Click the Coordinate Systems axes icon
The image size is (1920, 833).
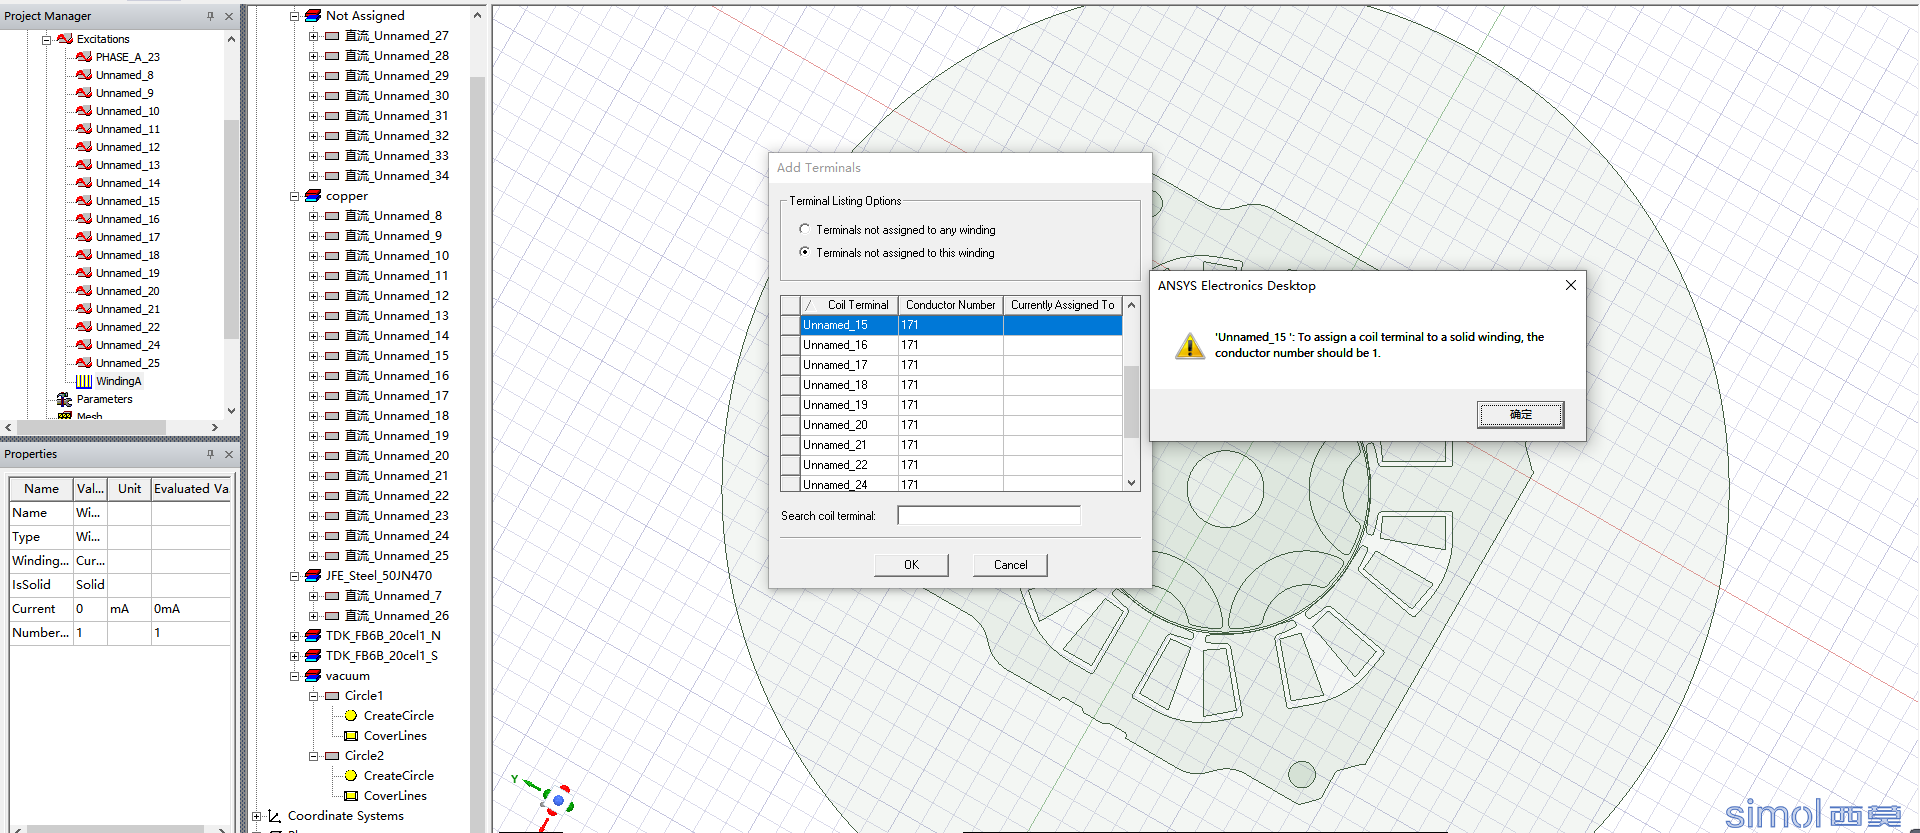point(275,816)
